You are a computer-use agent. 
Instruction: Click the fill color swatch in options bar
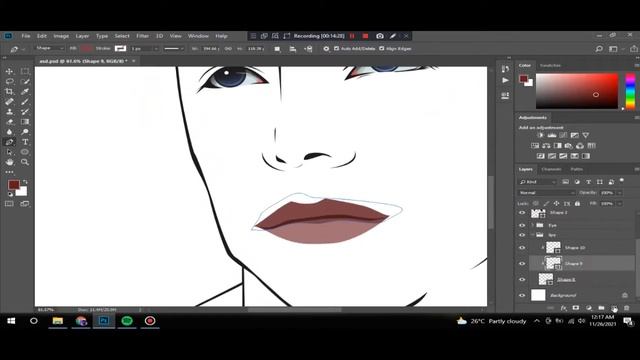coord(86,49)
